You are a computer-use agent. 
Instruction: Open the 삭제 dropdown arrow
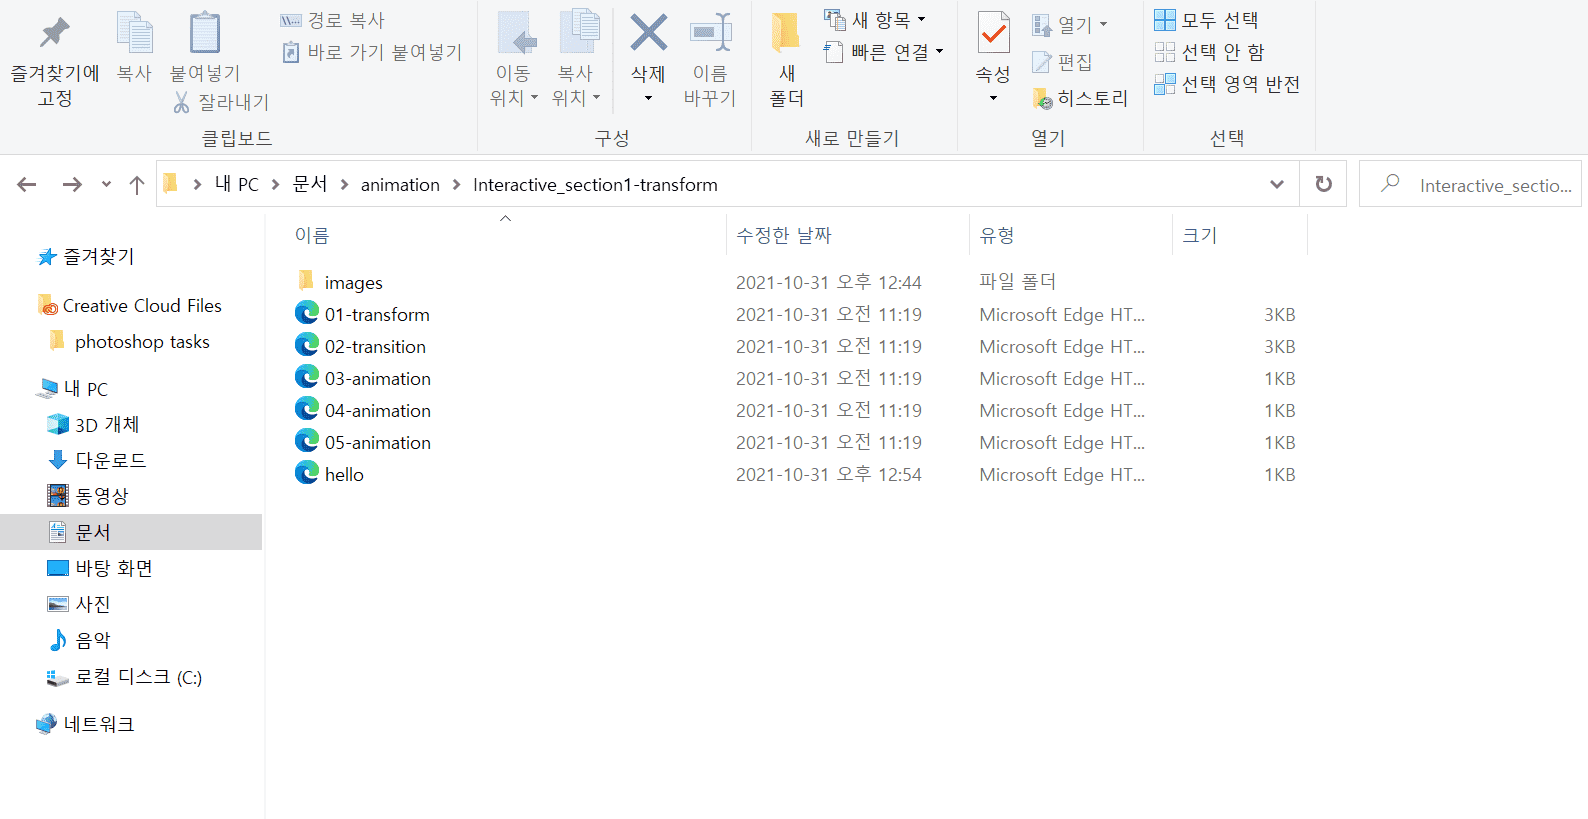pyautogui.click(x=648, y=98)
